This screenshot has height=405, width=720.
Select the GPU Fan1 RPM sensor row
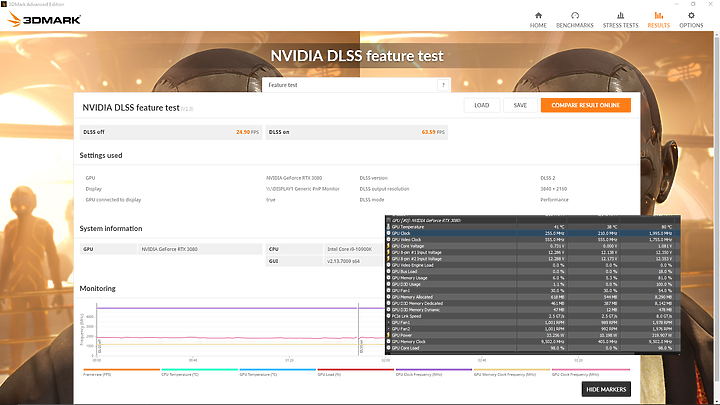point(533,322)
